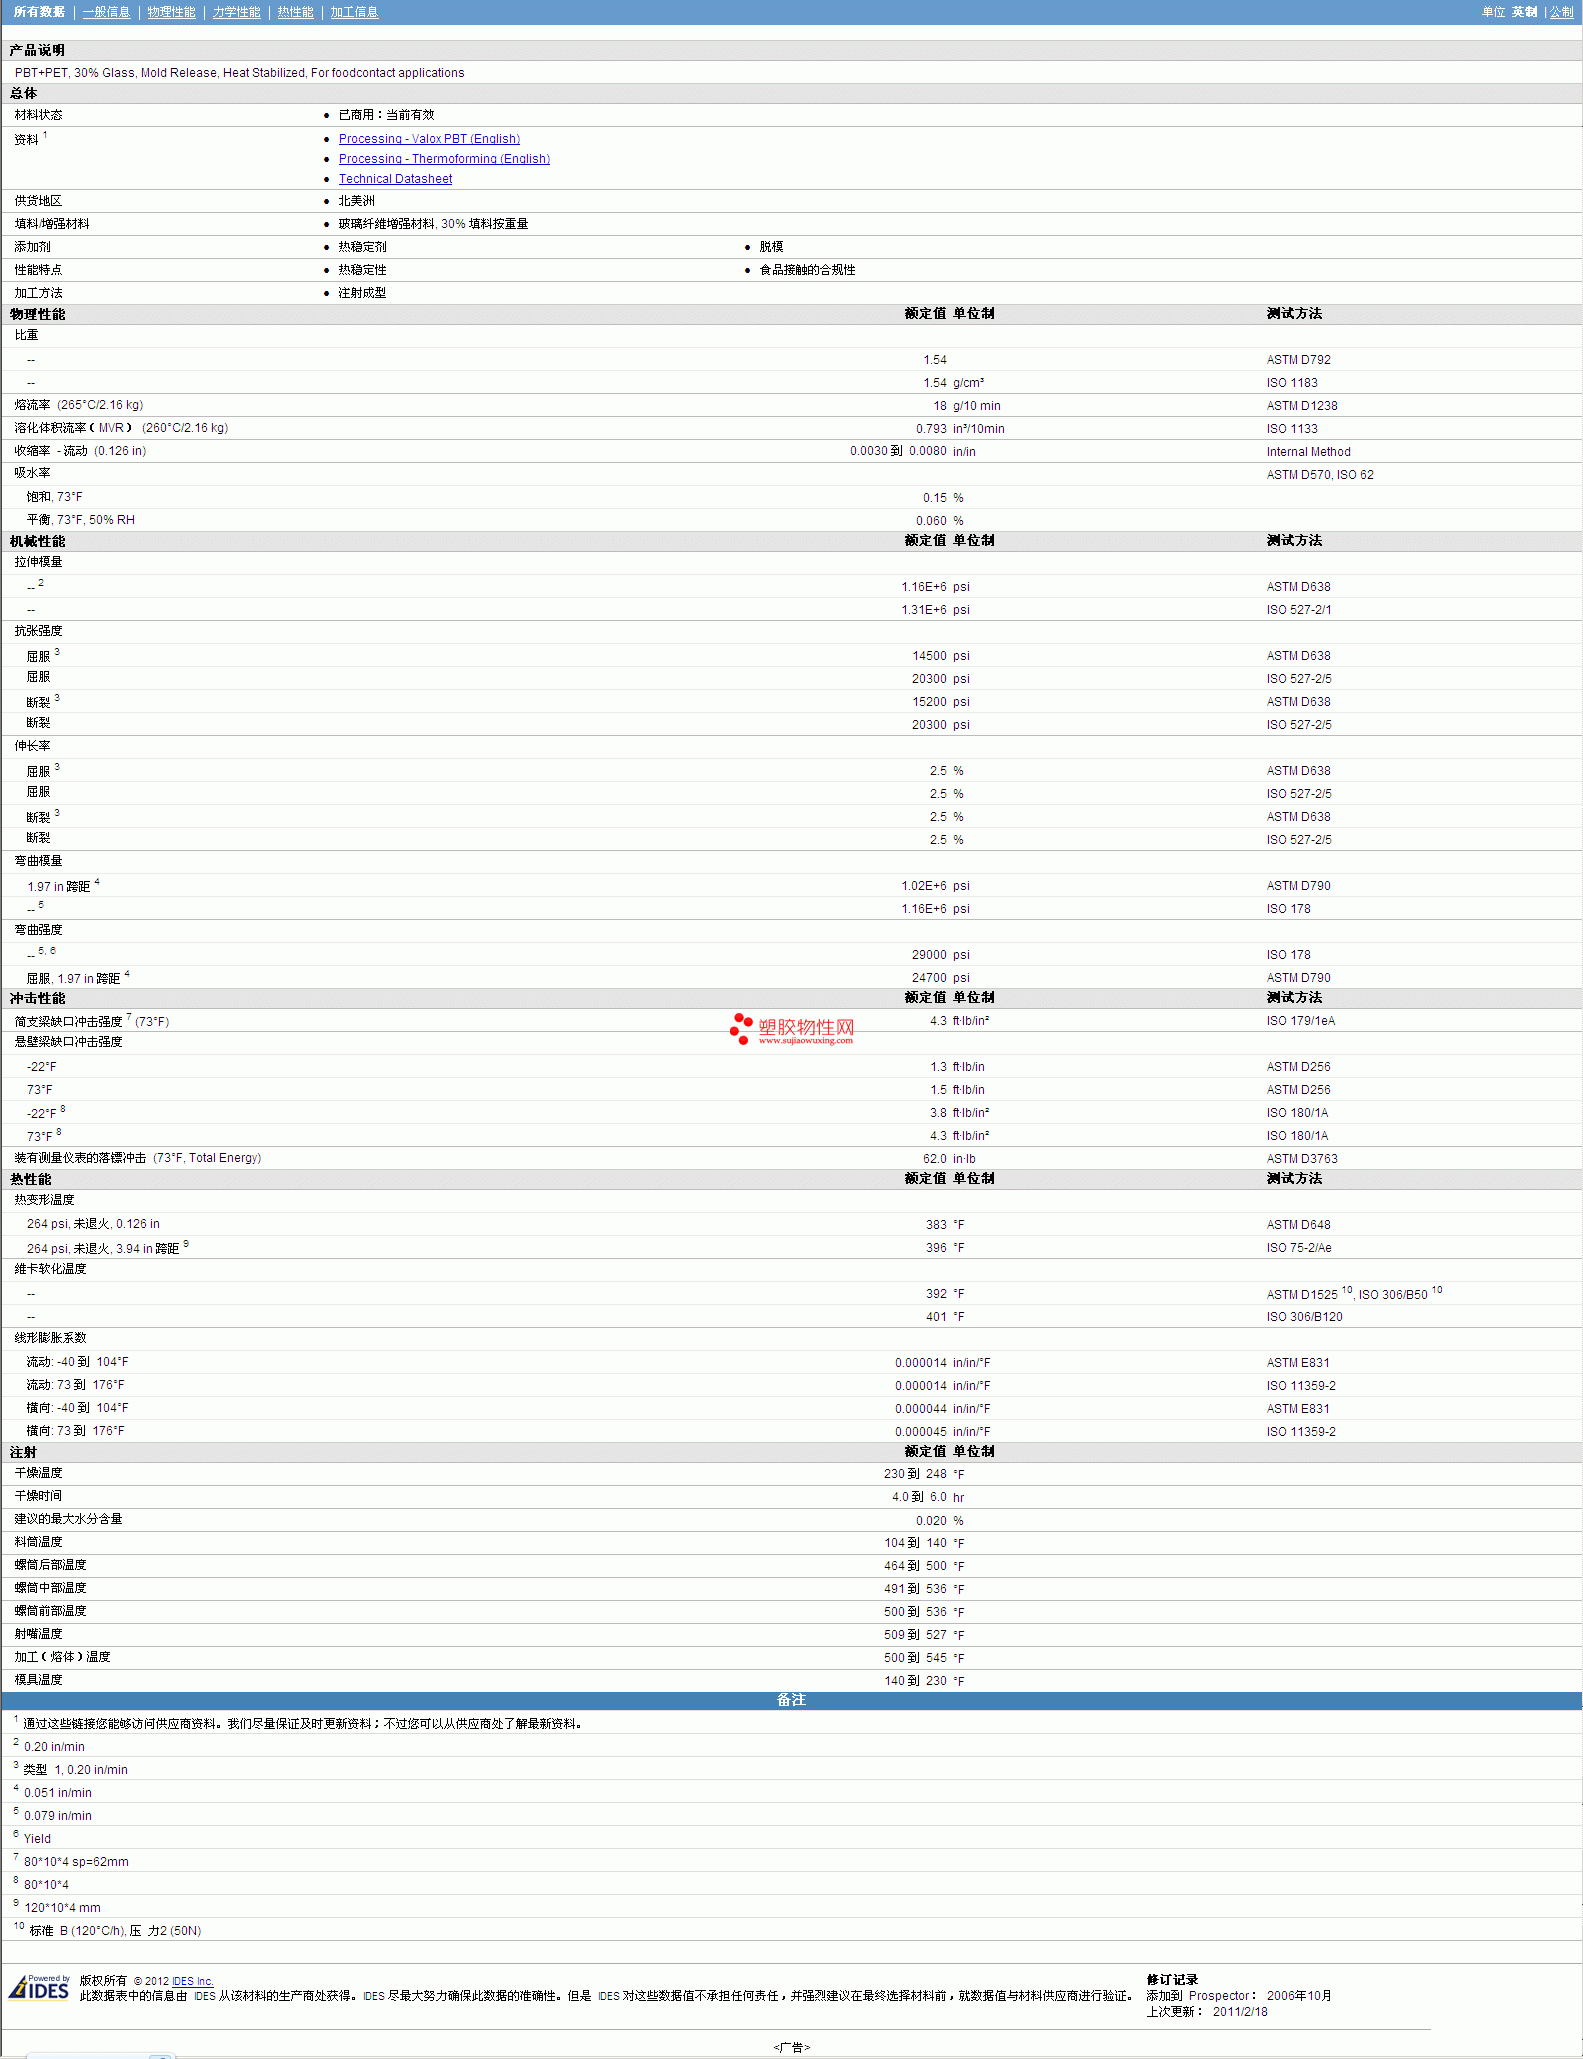Select the PBT+PET 30% Glass description text
This screenshot has height=2059, width=1583.
239,73
